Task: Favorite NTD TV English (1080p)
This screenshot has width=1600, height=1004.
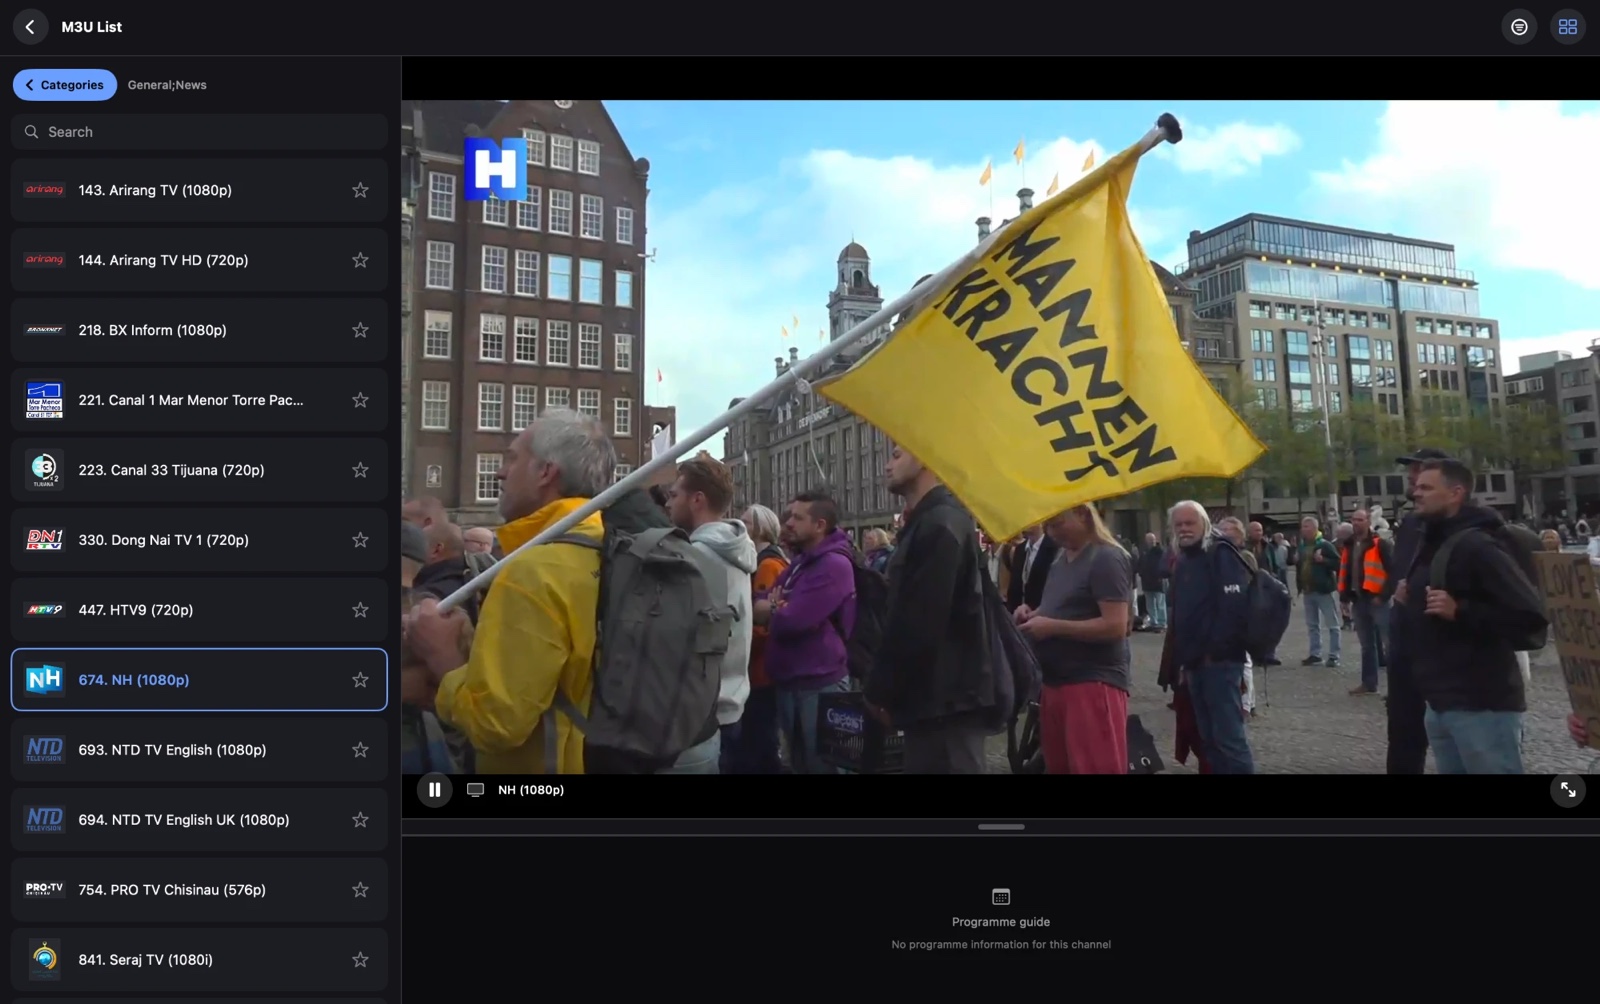Action: coord(360,750)
